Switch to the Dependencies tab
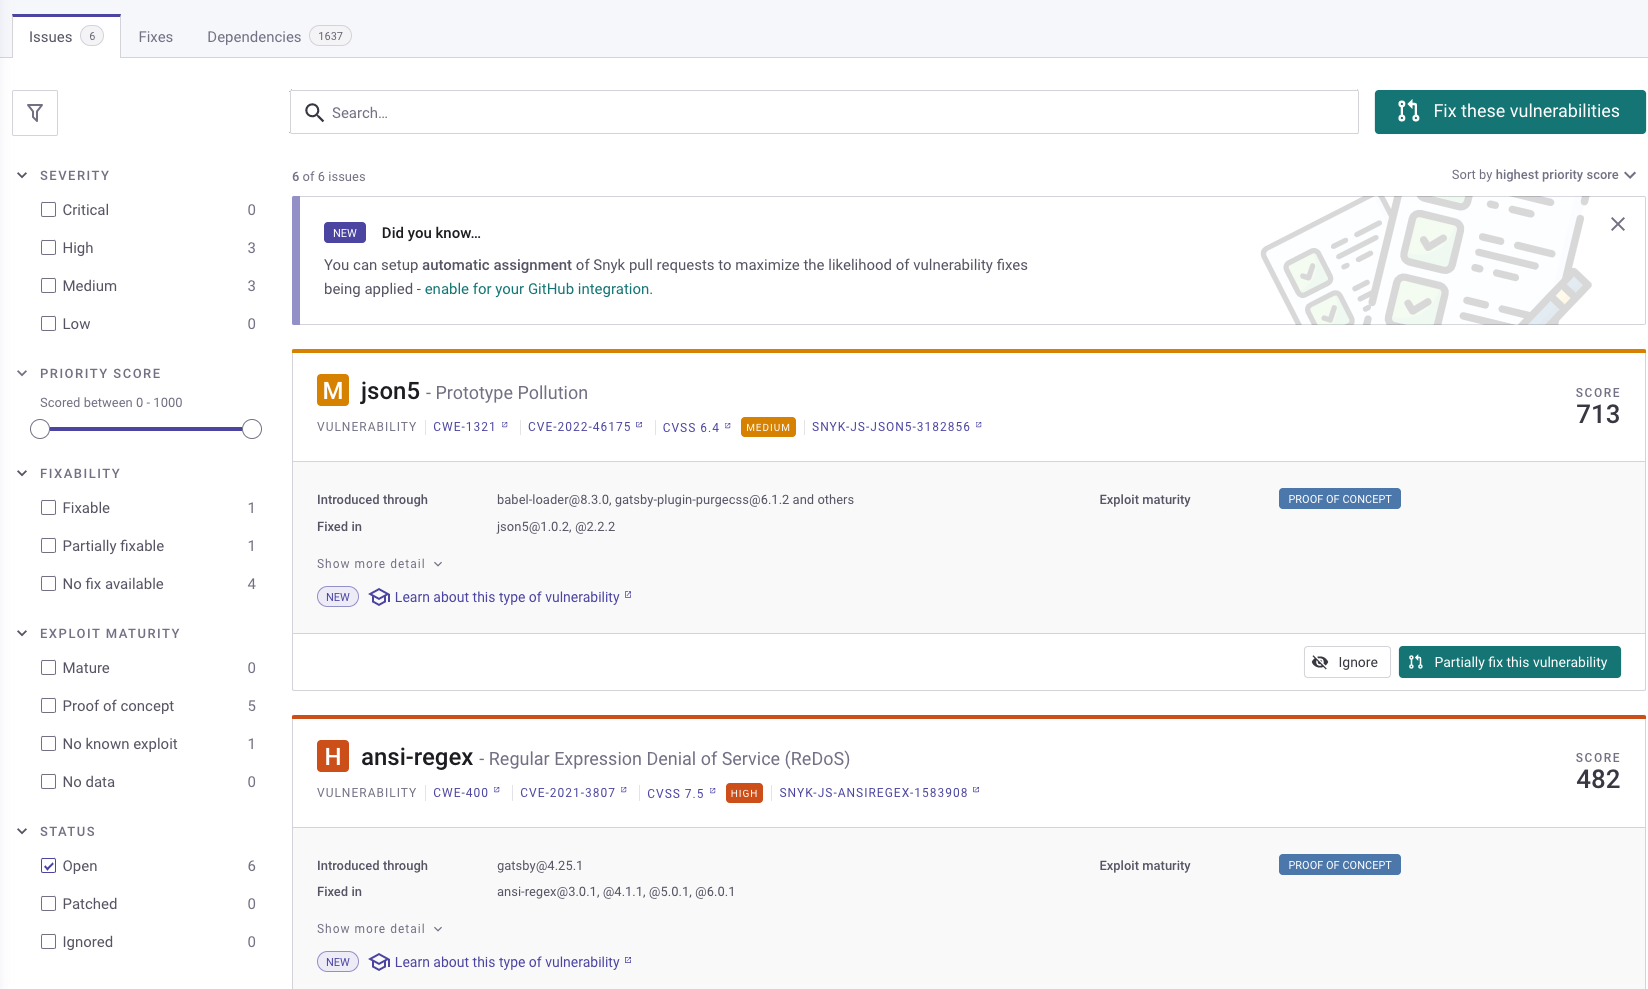Viewport: 1648px width, 989px height. [x=252, y=36]
